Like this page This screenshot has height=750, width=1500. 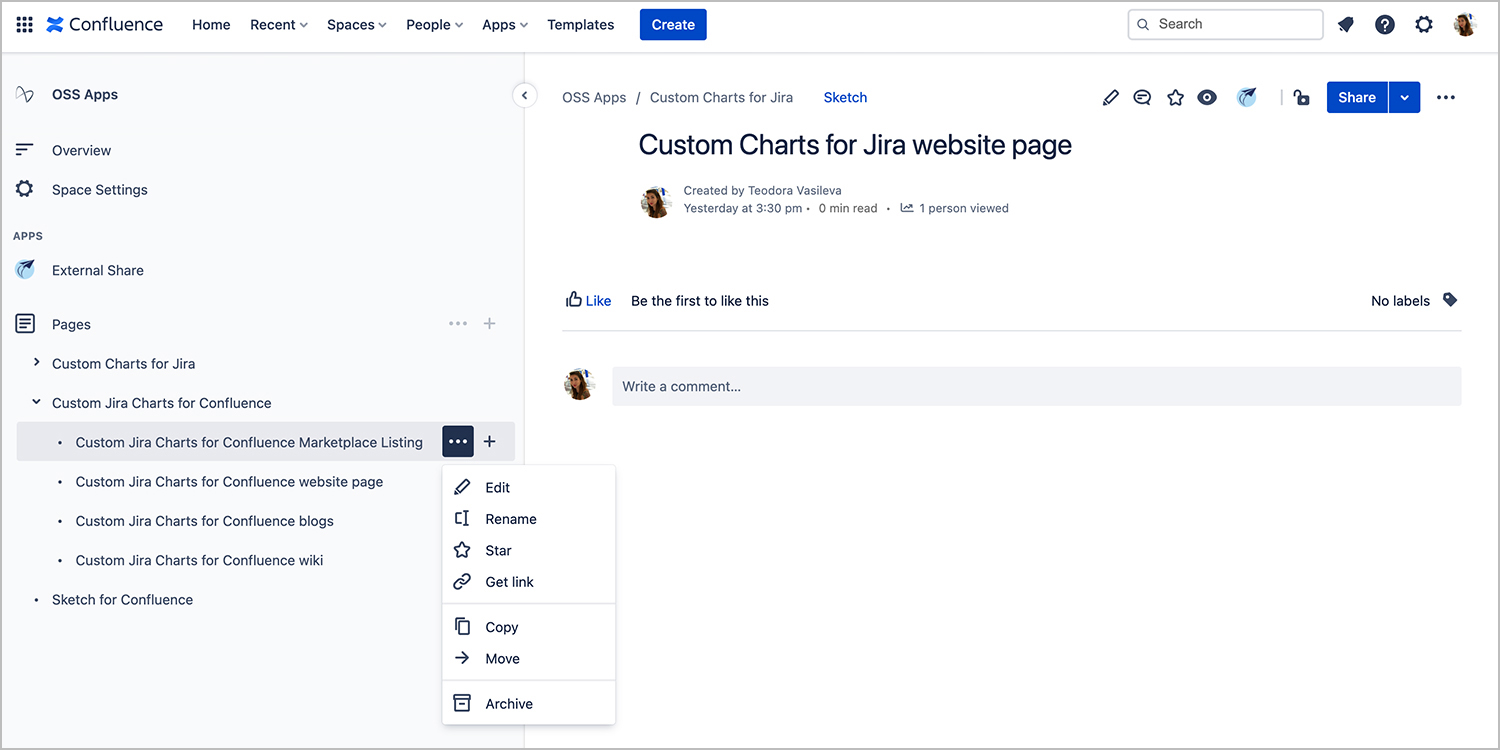(x=588, y=300)
